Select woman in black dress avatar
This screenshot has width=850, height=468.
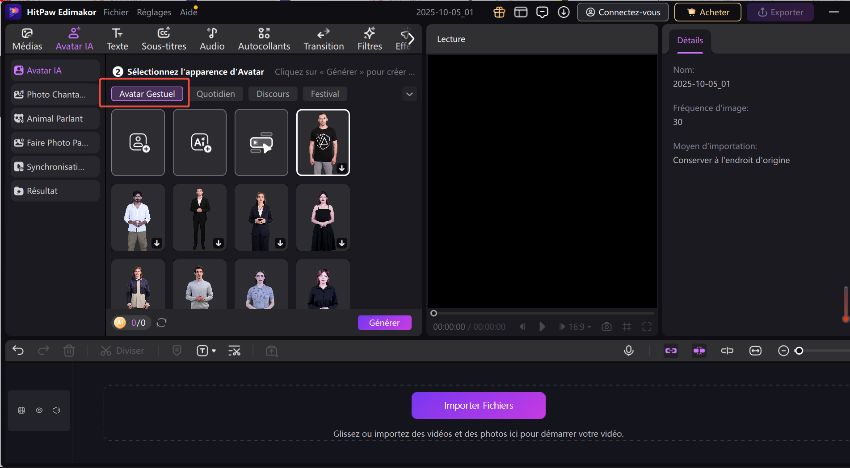tap(323, 217)
